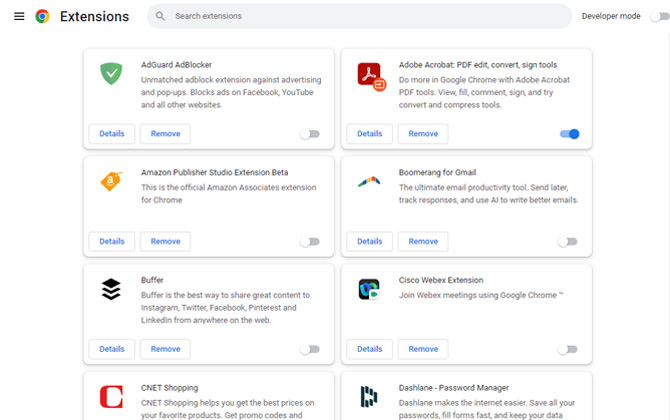Remove the Adobe Acrobat extension

coord(423,134)
